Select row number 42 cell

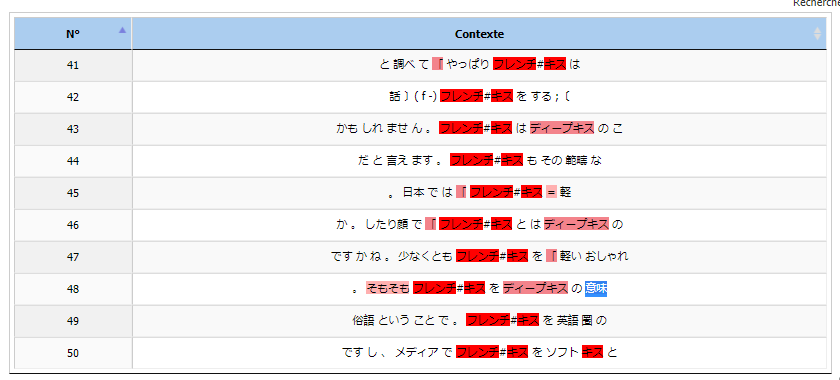pos(73,97)
